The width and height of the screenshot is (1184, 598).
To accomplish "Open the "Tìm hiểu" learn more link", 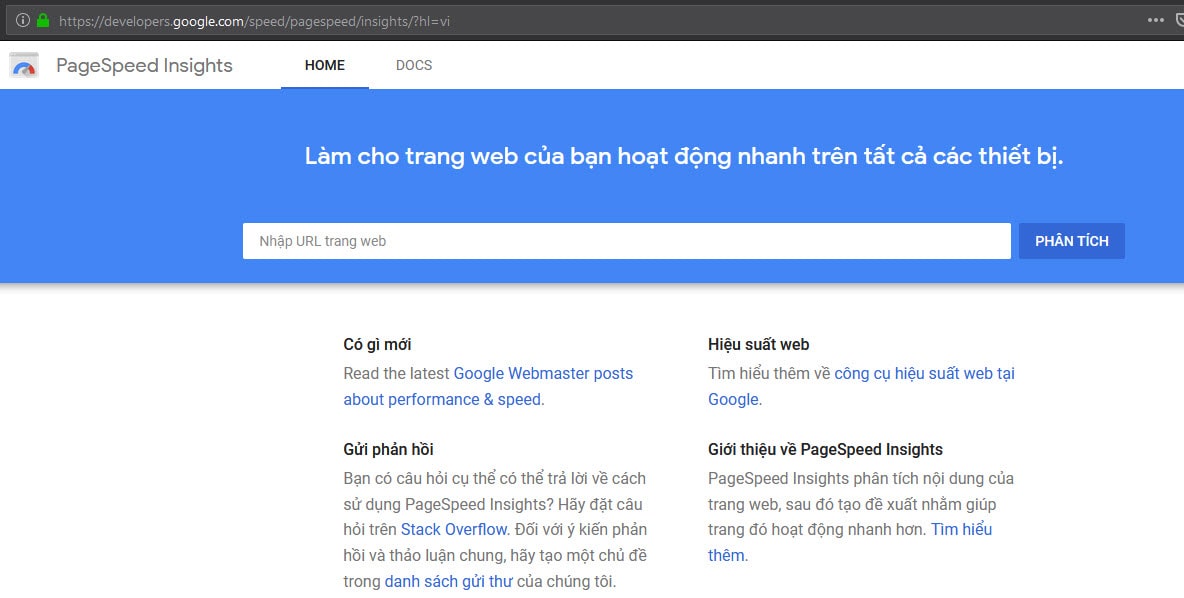I will point(961,529).
